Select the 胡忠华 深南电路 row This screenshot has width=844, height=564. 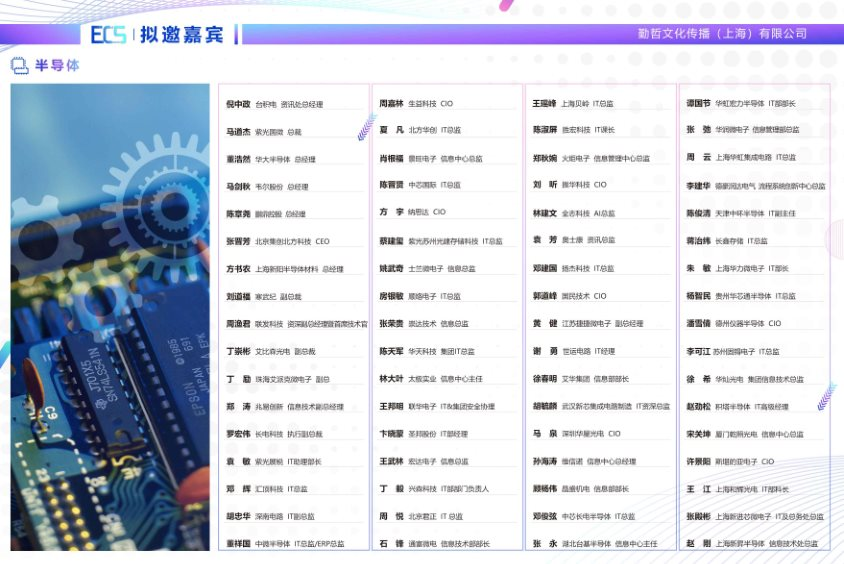[270, 517]
